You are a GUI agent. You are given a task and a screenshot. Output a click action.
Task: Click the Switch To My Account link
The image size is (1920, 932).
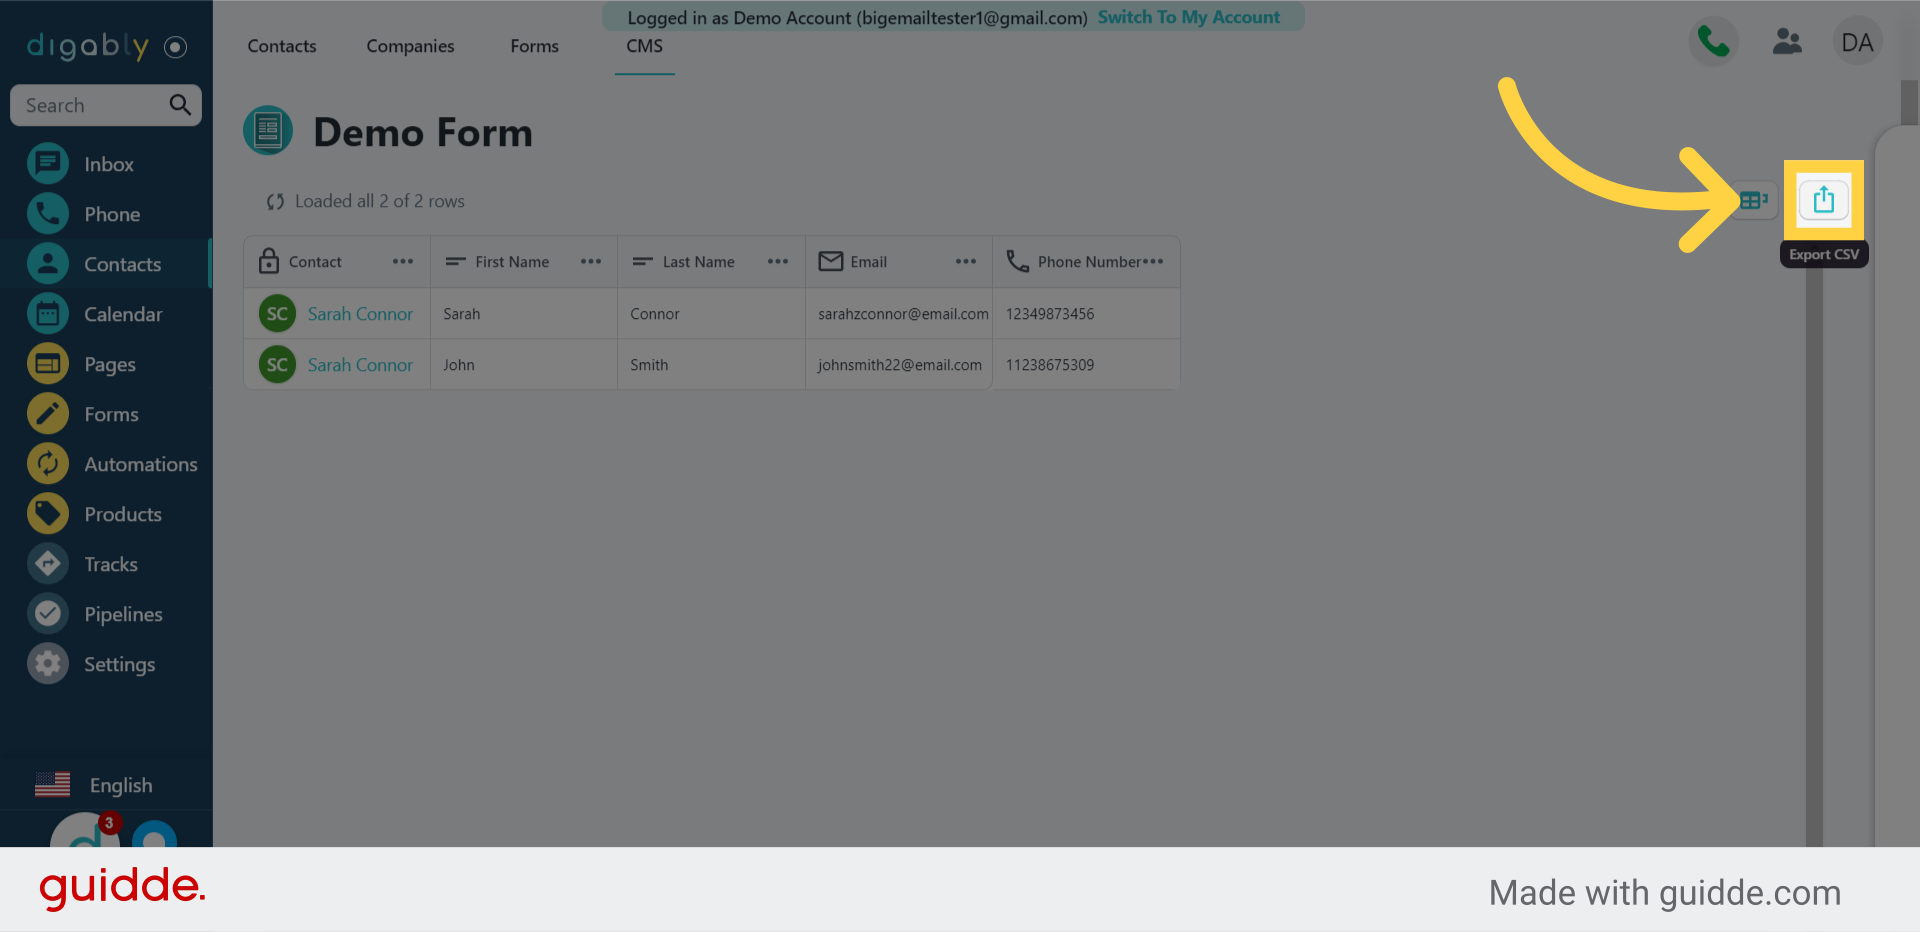point(1188,17)
